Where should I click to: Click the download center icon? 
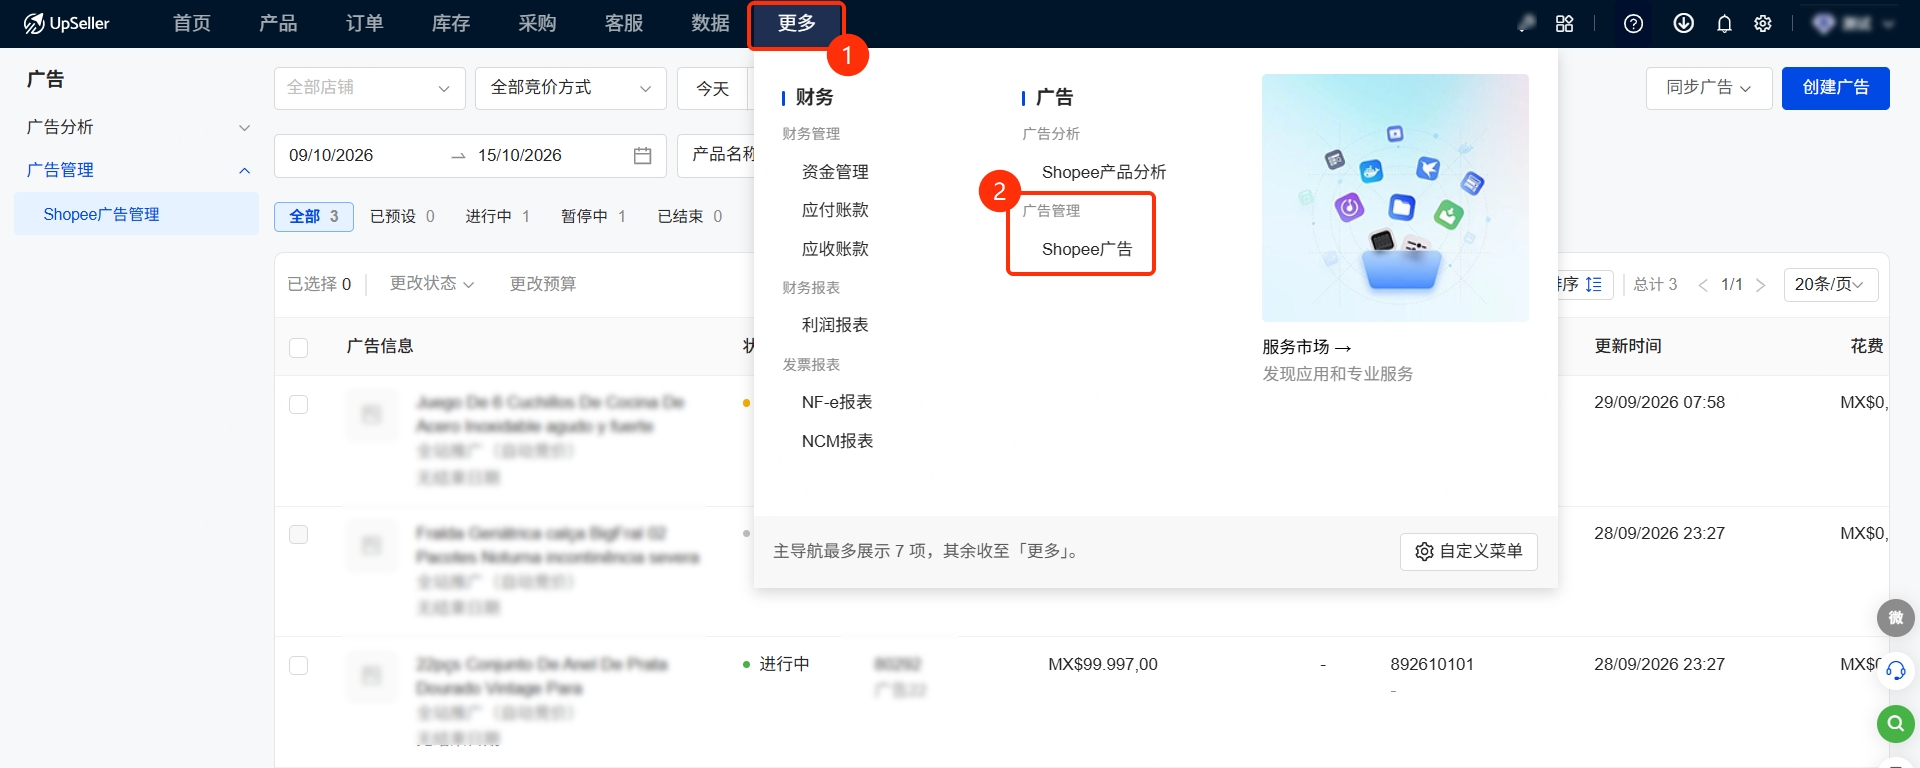point(1684,23)
